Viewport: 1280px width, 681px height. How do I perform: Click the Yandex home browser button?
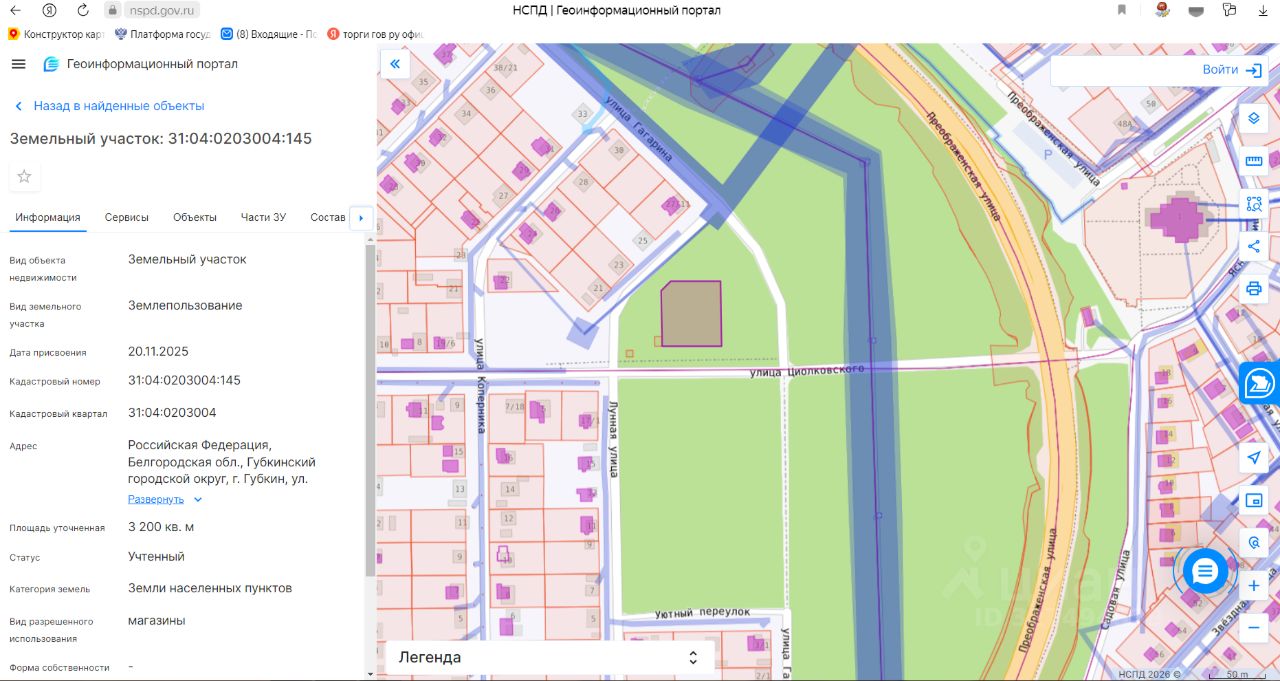[49, 10]
